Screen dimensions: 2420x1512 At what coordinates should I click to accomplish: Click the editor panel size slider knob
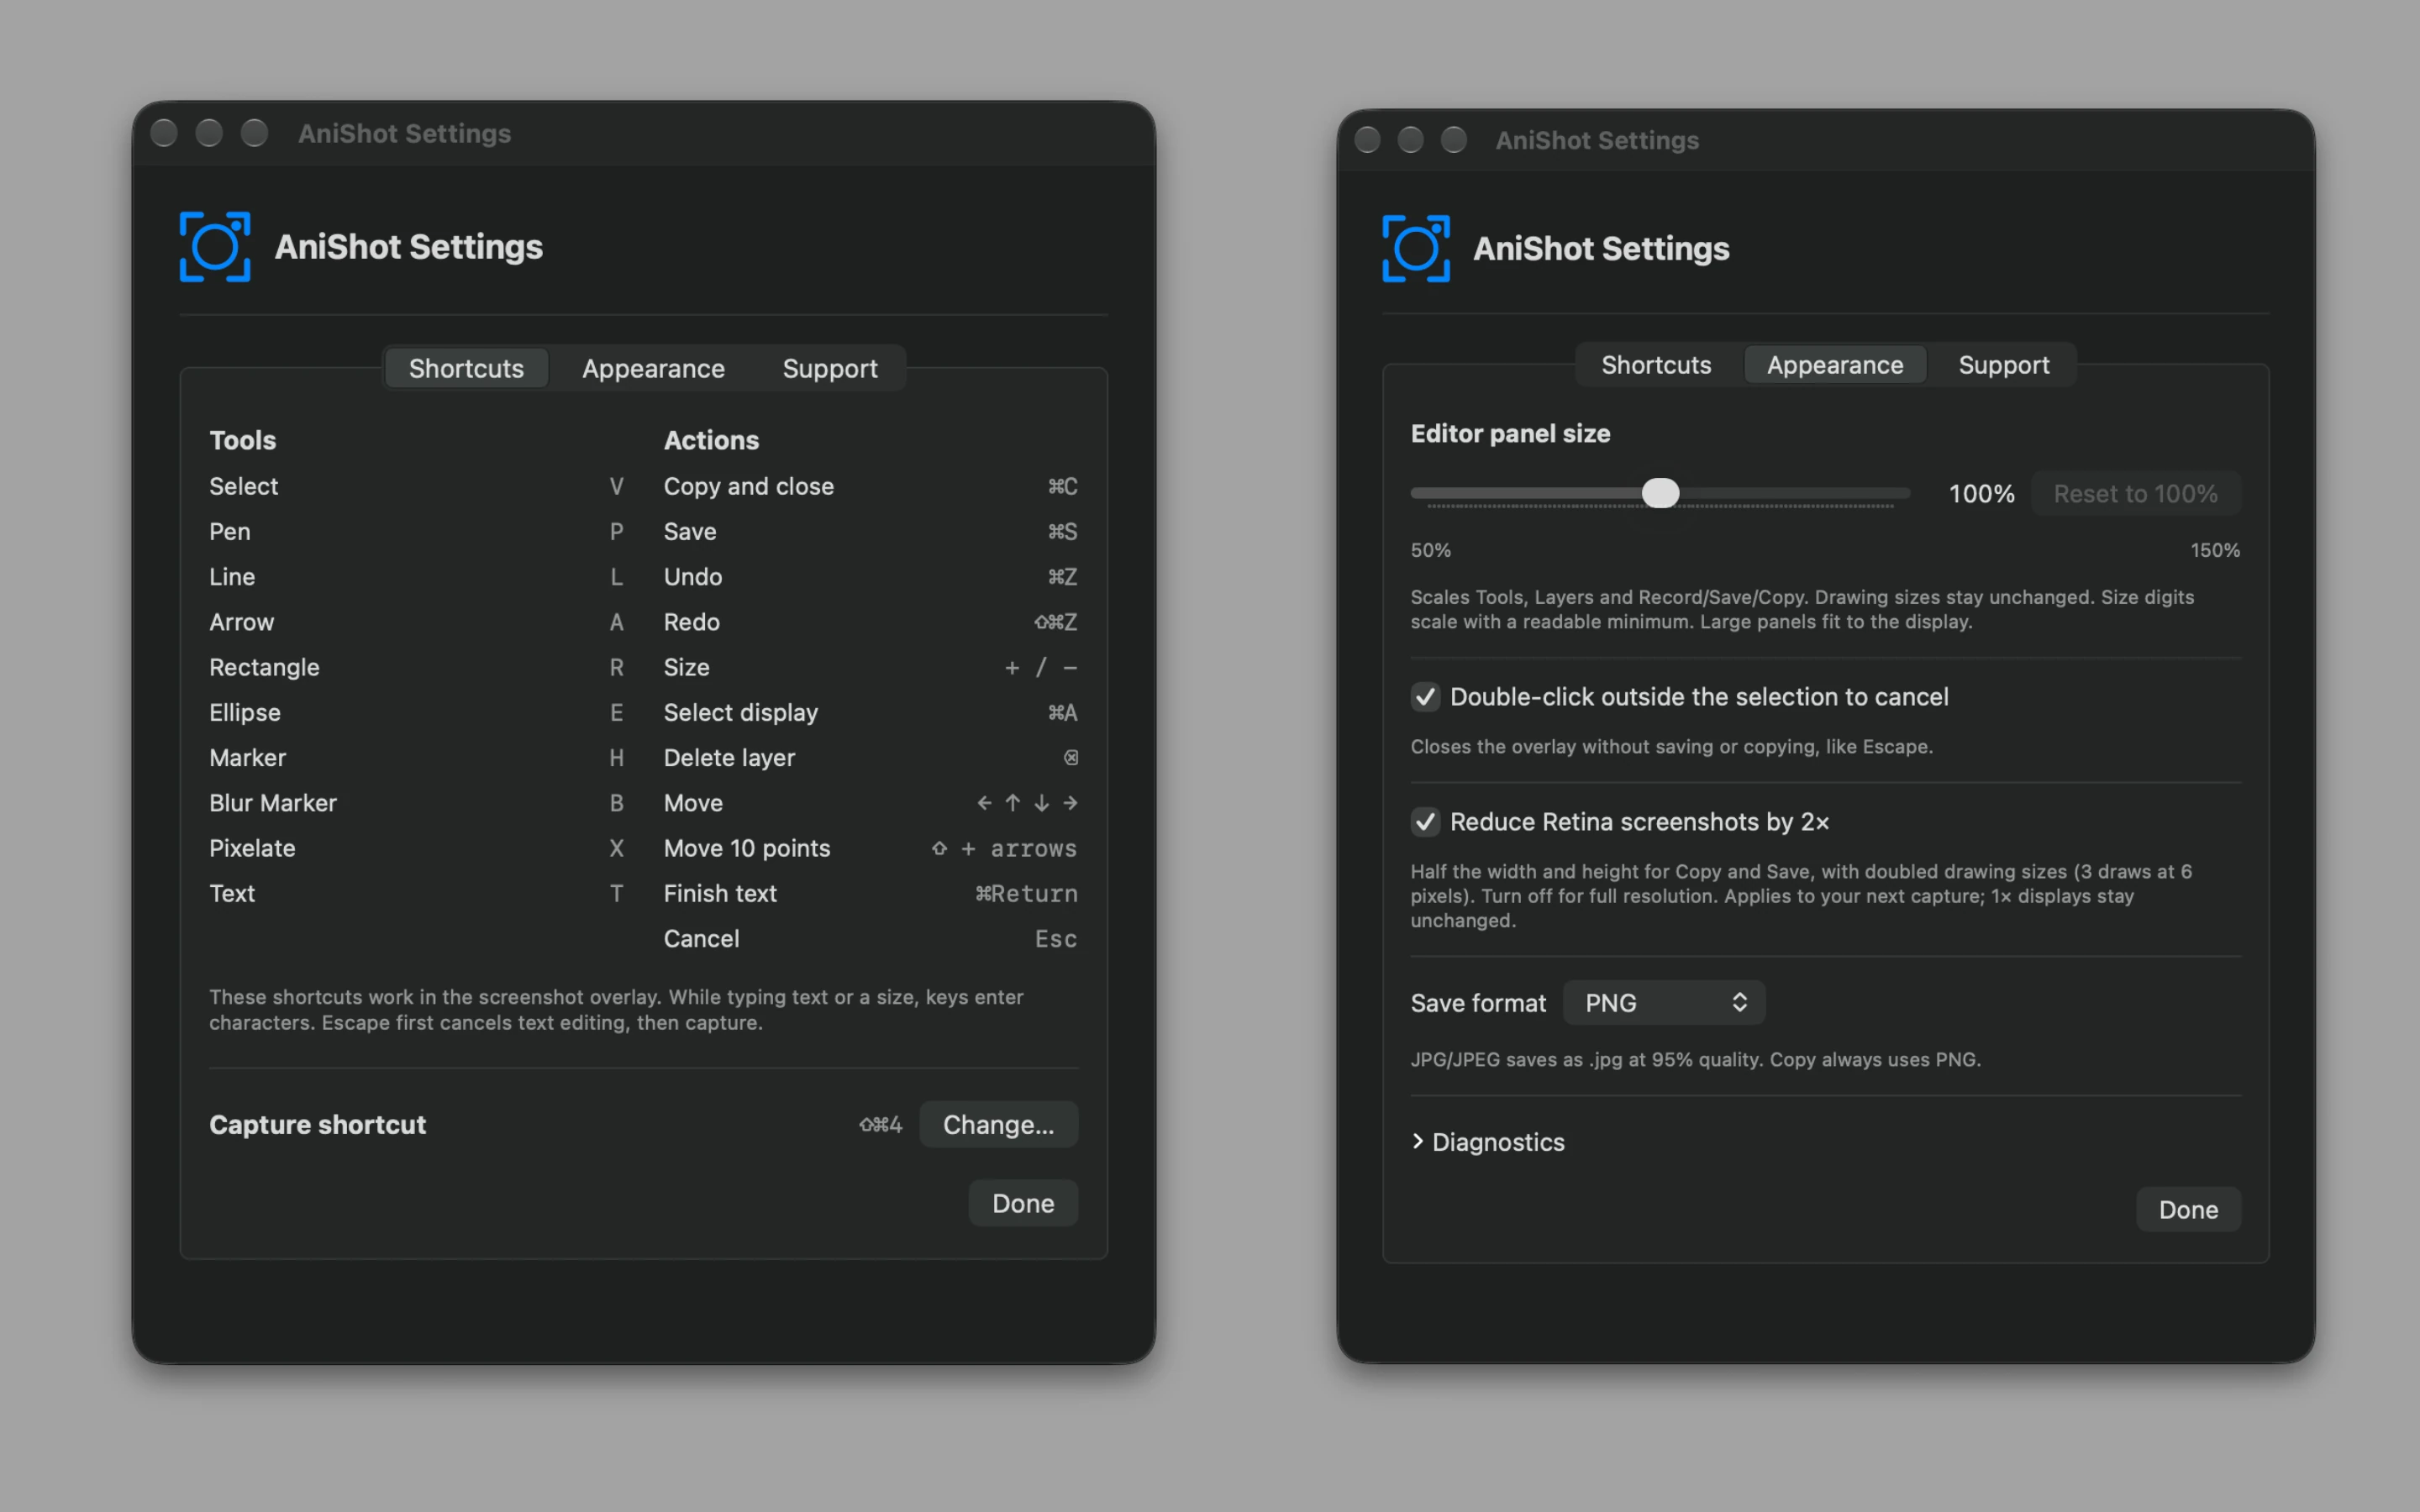click(x=1660, y=493)
